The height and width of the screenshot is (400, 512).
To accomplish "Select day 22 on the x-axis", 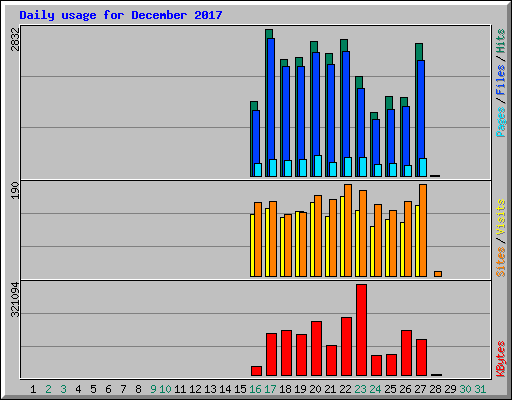I will (x=345, y=389).
